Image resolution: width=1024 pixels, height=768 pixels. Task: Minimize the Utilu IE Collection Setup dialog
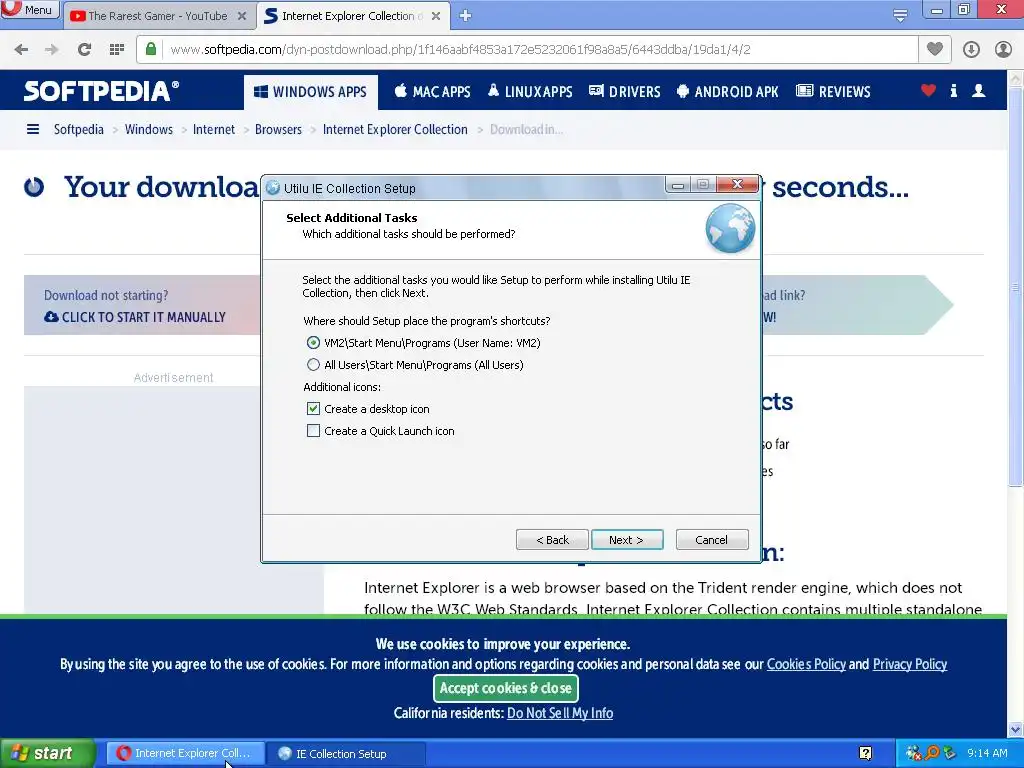pos(678,185)
